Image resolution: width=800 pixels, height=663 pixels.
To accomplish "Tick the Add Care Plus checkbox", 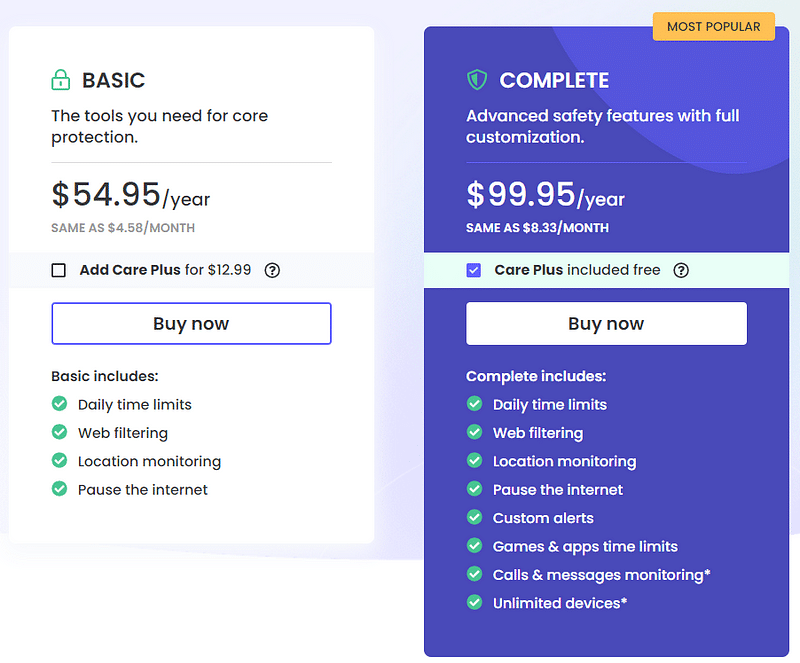I will (59, 270).
